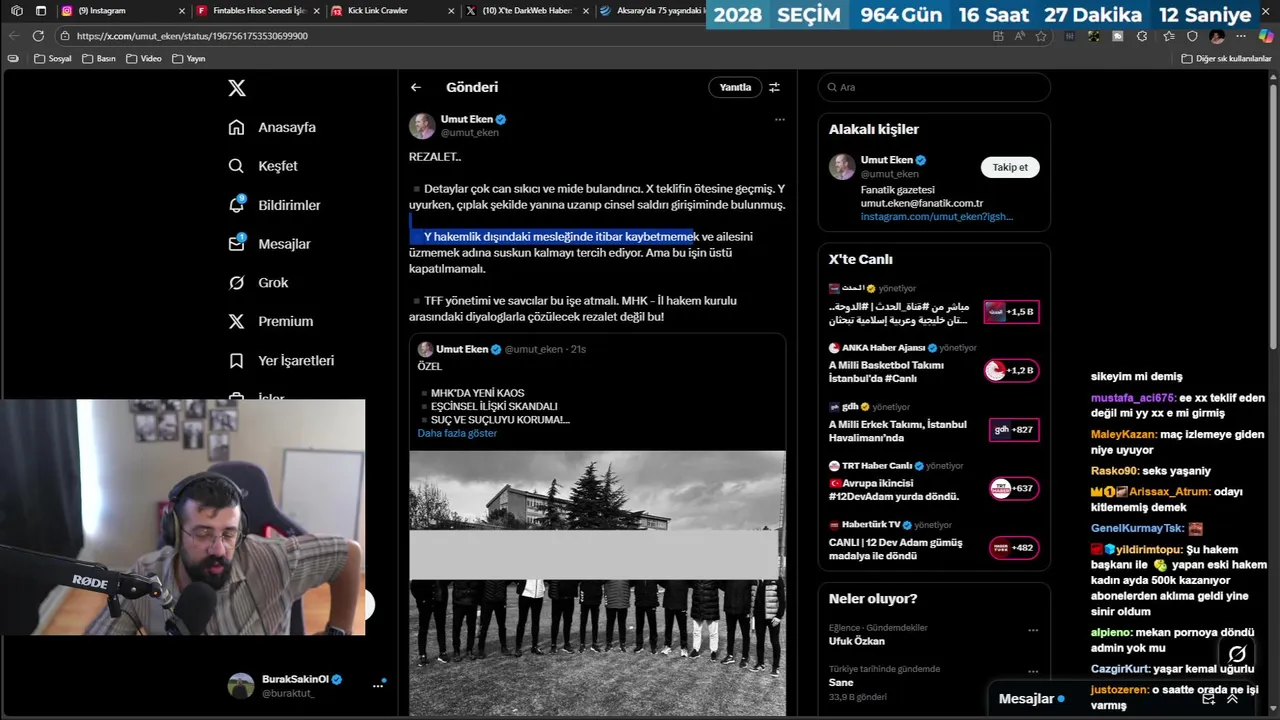Click Daha fazla göster in quoted post
The image size is (1280, 720).
[457, 433]
